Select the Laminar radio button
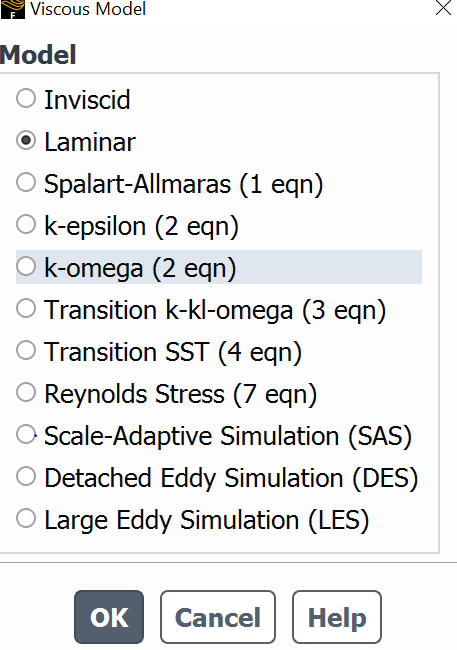The image size is (457, 650). coord(26,141)
